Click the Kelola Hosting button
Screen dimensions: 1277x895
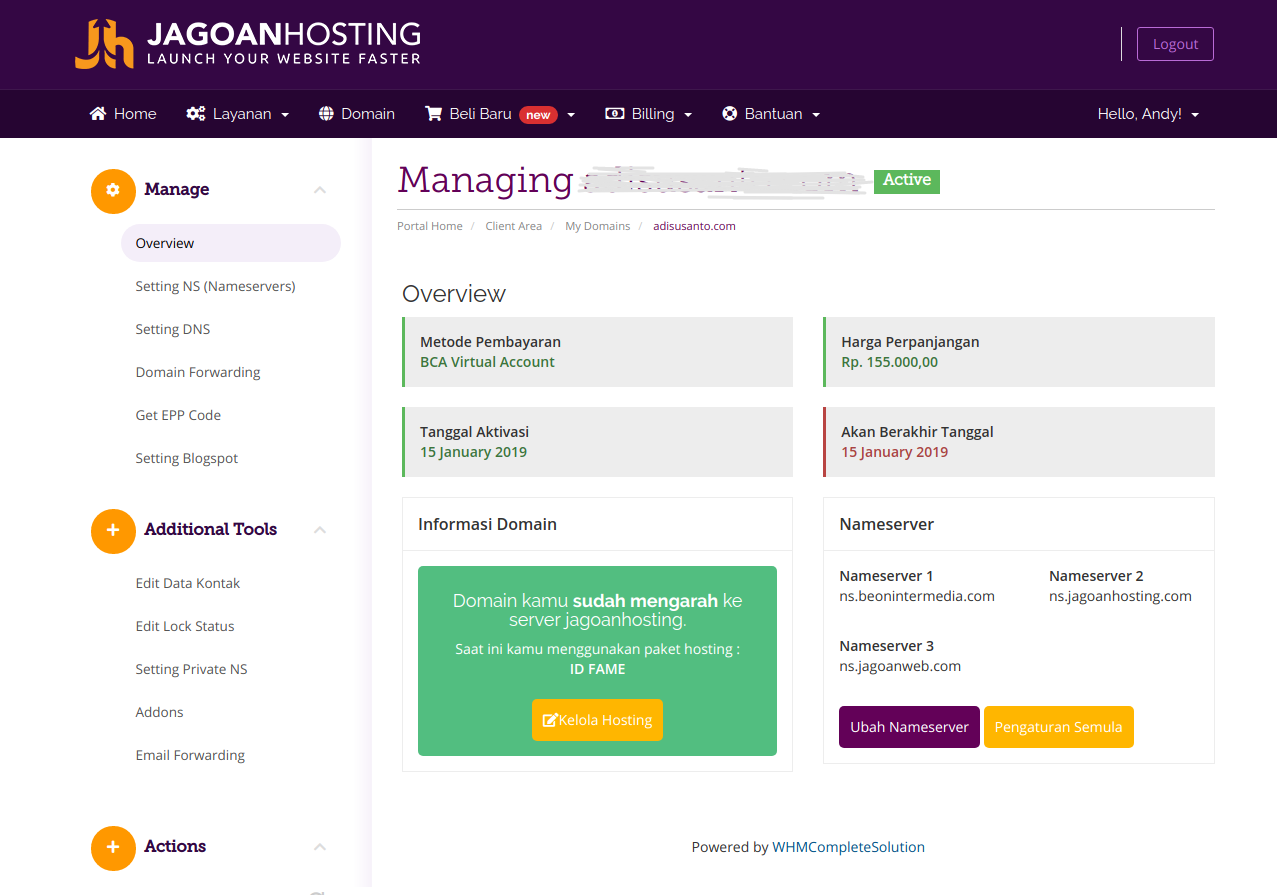click(597, 720)
